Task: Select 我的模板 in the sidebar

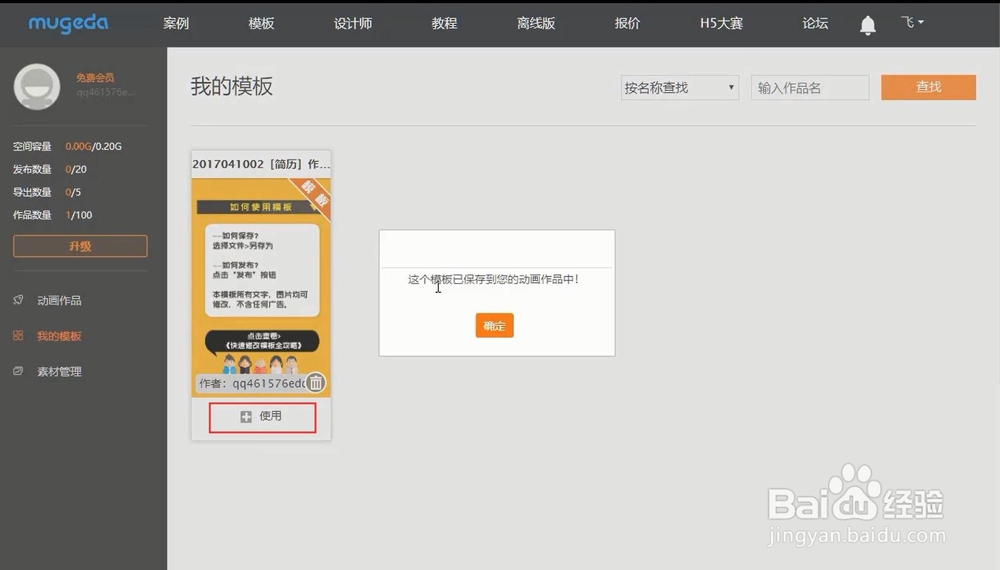Action: (x=59, y=336)
